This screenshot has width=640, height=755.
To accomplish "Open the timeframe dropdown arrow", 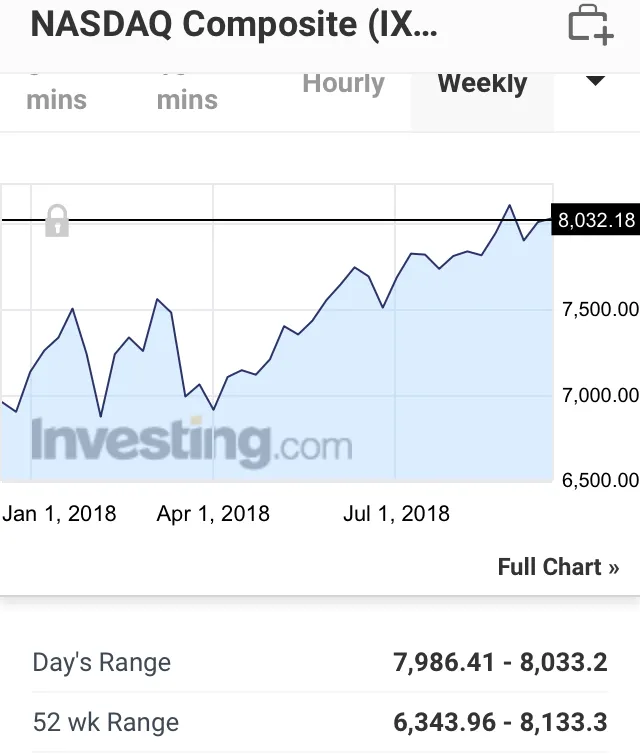I will 596,81.
